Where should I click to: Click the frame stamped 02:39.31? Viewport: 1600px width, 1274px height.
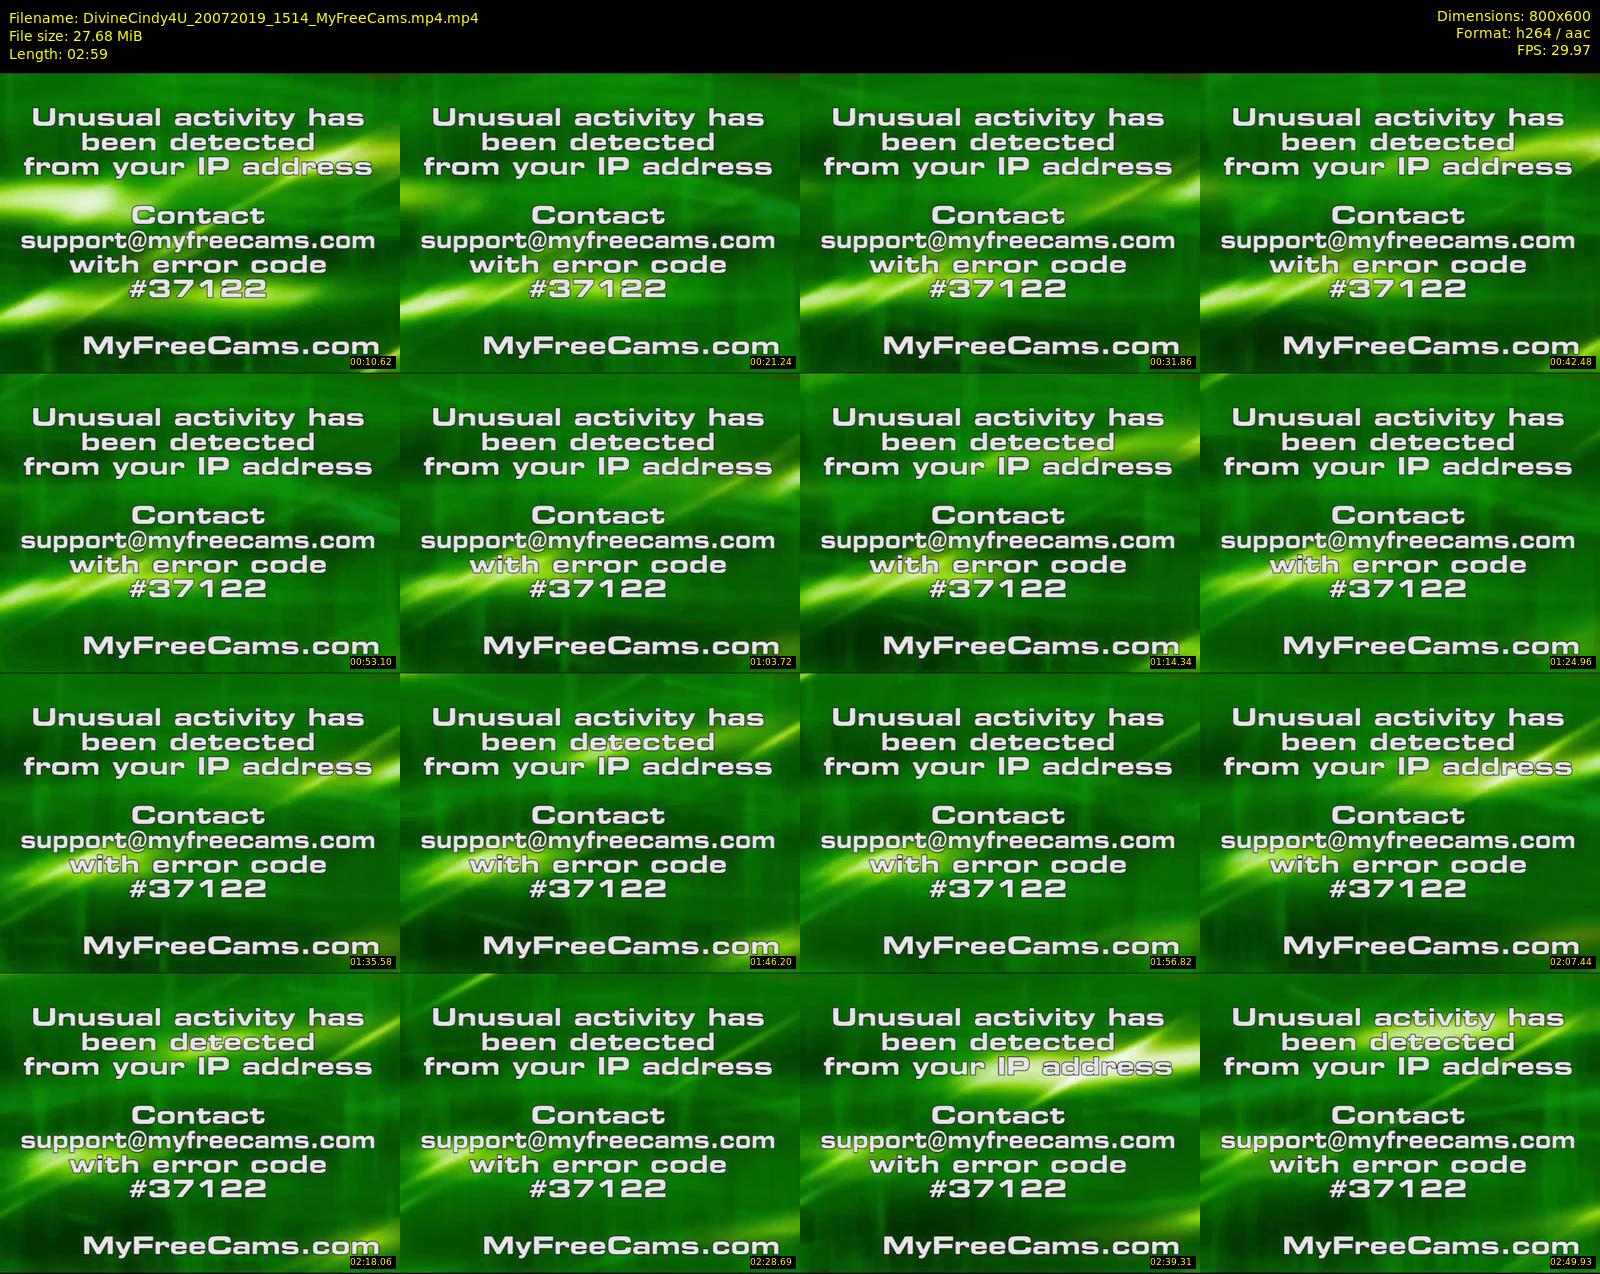(999, 1122)
